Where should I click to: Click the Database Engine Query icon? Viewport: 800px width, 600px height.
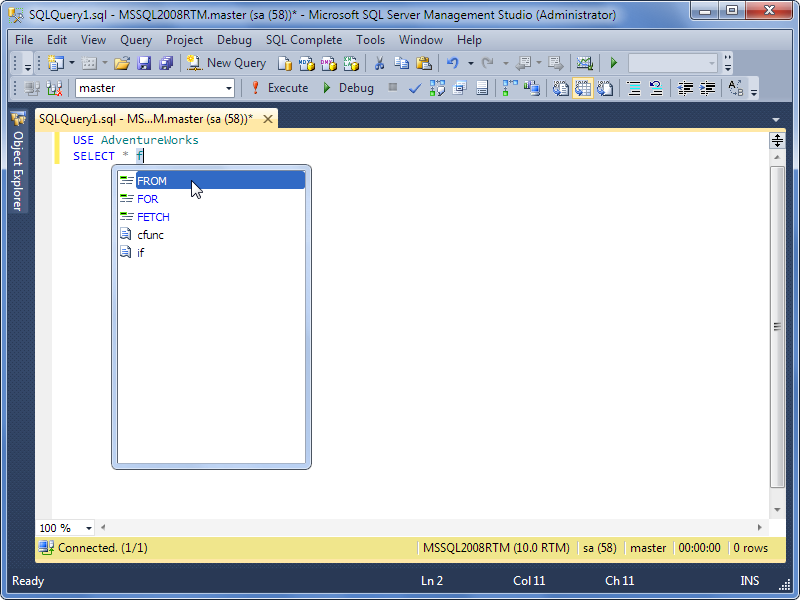point(285,63)
